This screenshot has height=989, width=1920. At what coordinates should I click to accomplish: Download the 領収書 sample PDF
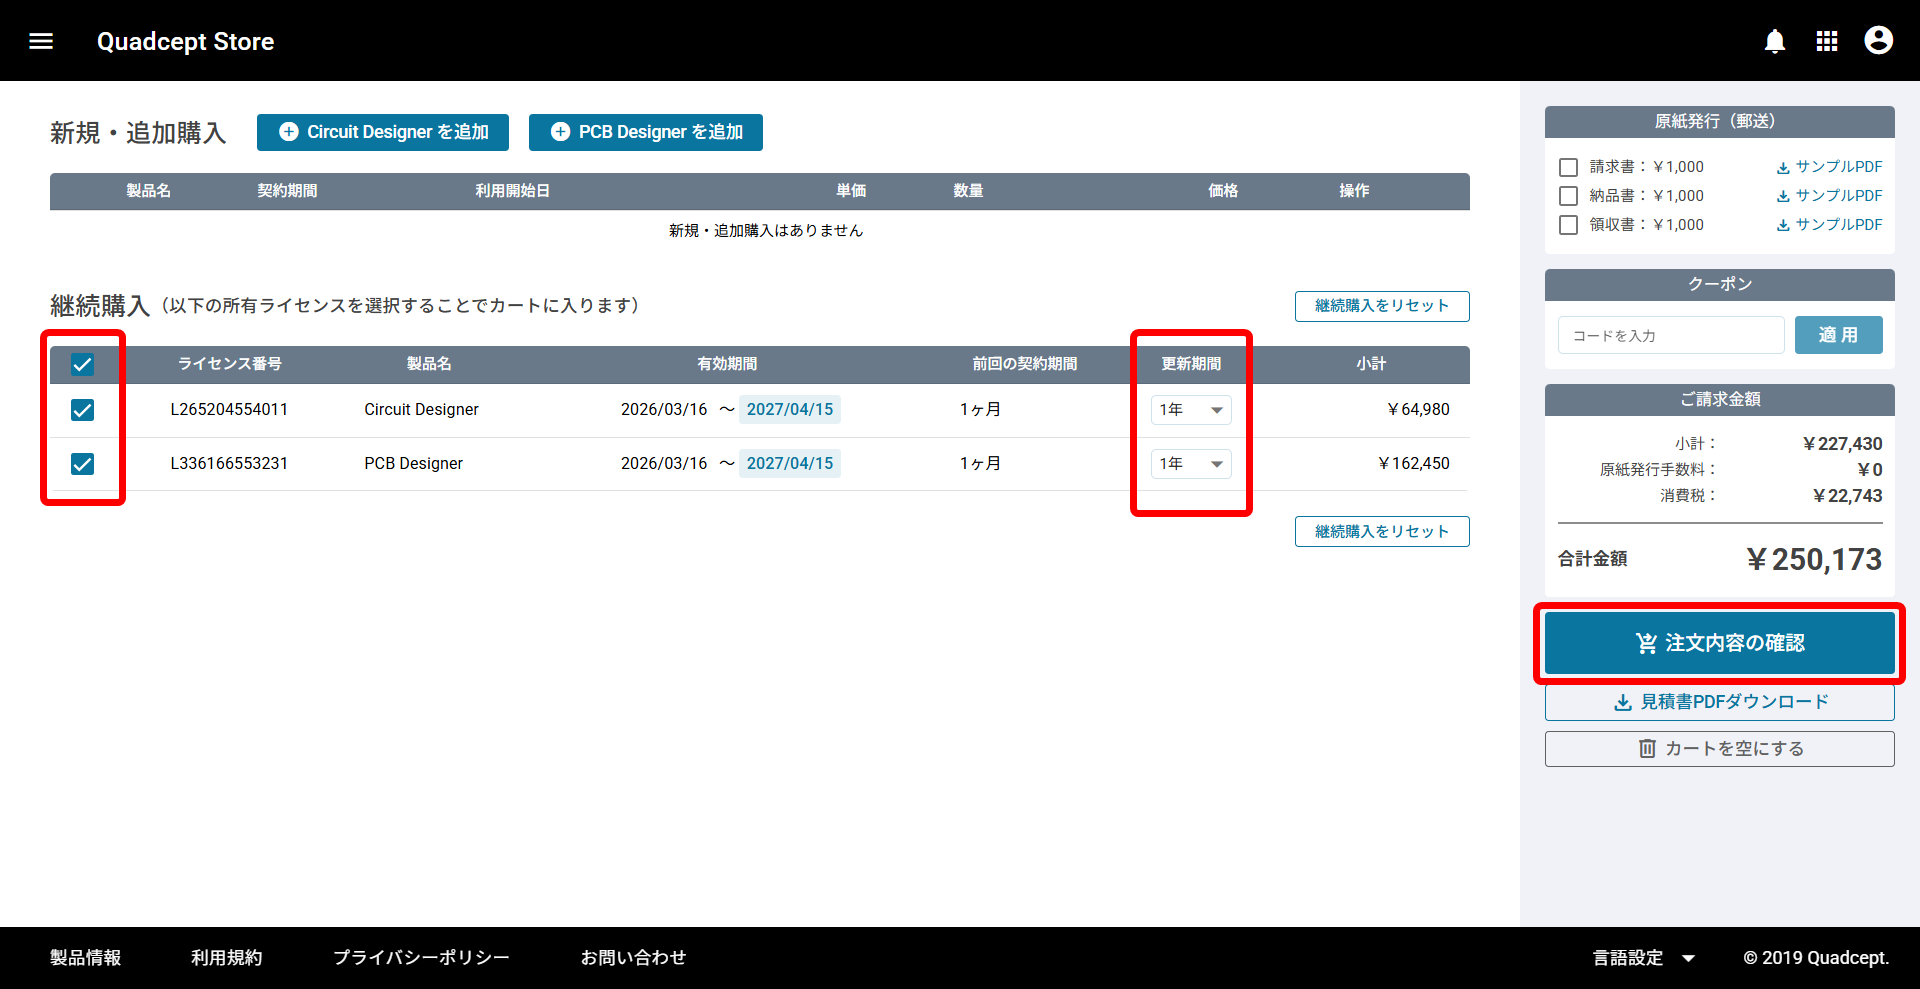[x=1829, y=225]
